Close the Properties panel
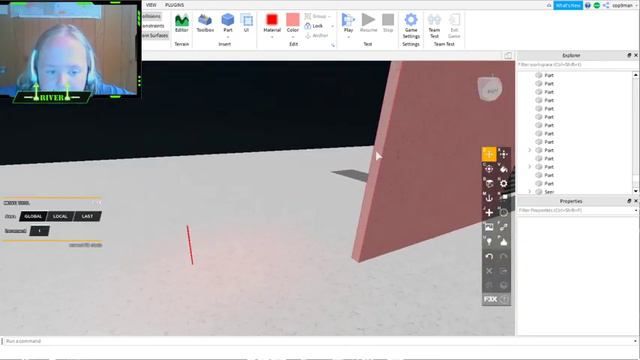 (x=636, y=201)
